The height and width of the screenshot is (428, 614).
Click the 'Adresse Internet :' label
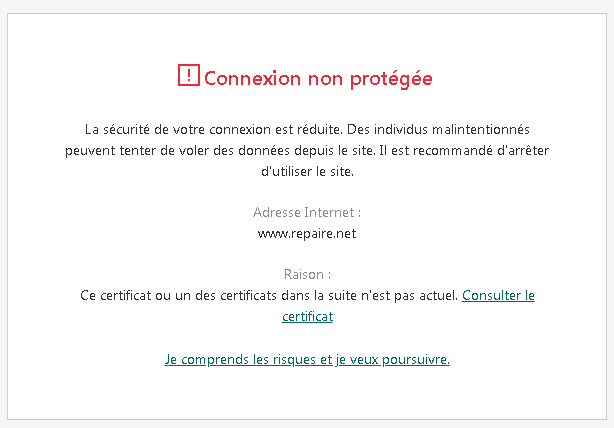[x=307, y=213]
